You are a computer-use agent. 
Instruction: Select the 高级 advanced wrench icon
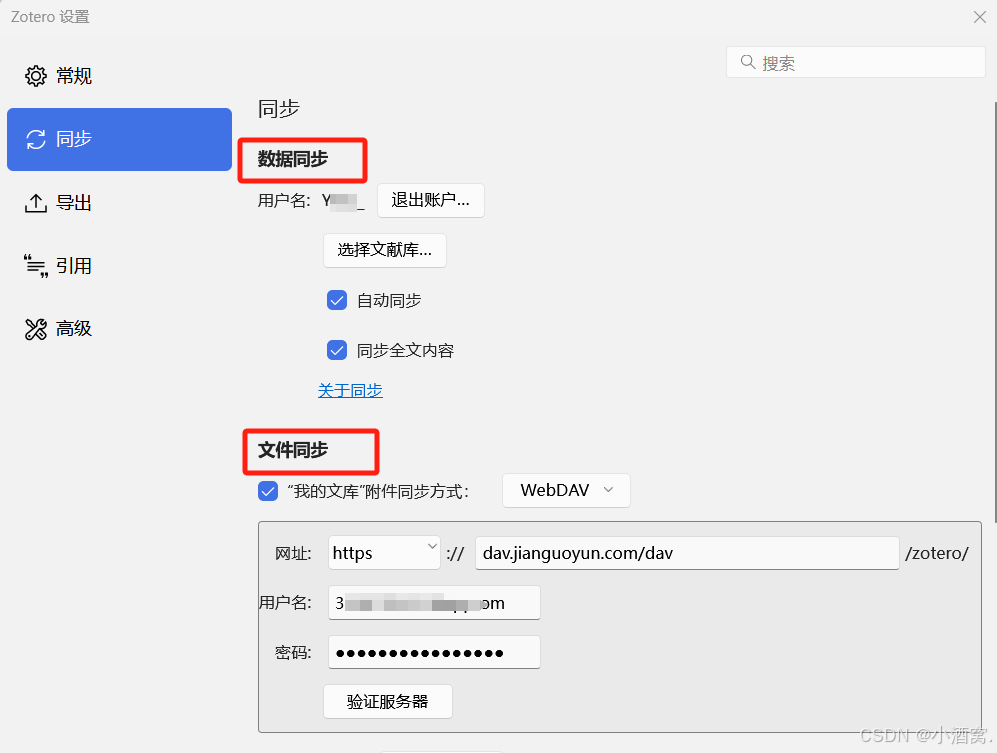pyautogui.click(x=35, y=328)
